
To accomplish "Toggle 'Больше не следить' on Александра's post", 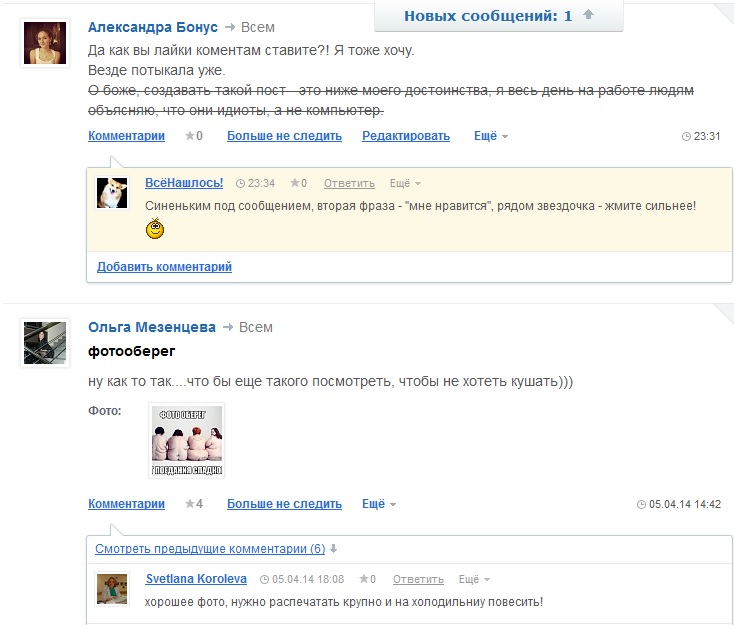I will point(284,136).
